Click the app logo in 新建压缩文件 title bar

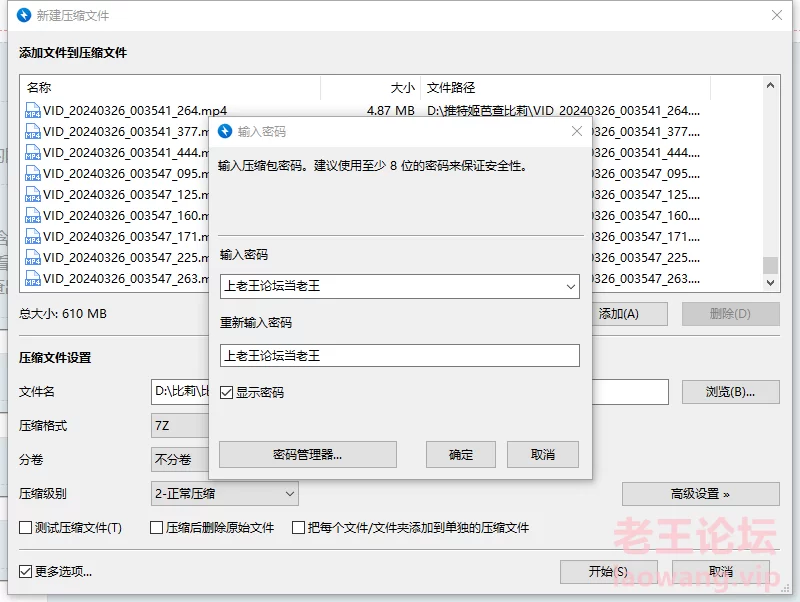(24, 15)
